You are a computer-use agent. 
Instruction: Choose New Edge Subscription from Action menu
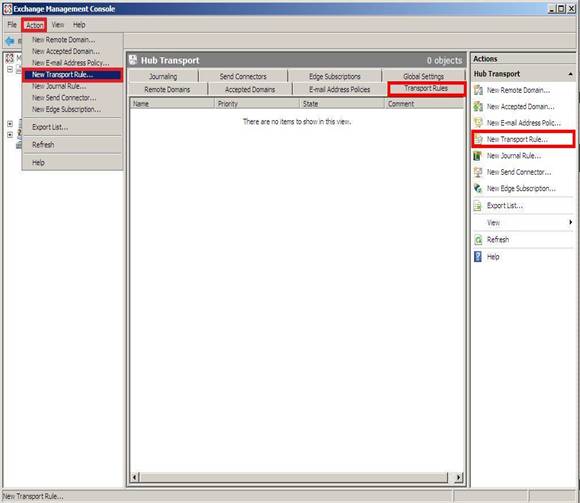coord(72,109)
